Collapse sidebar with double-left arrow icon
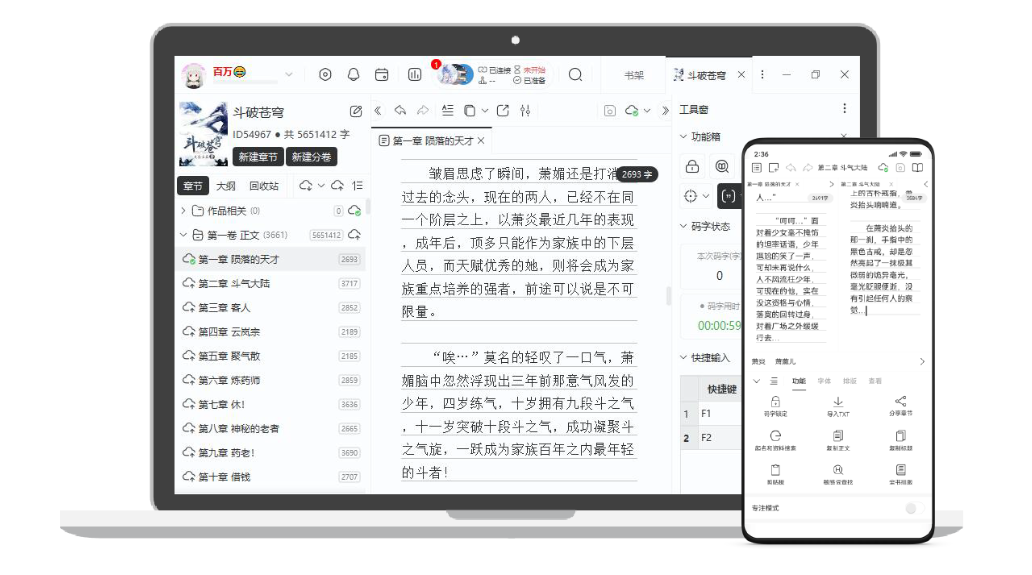 coord(378,111)
